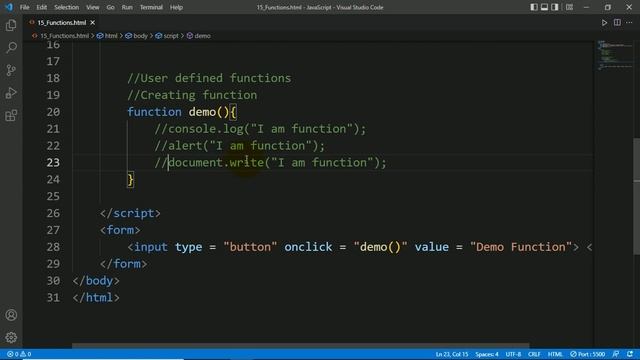Click the Ln 23, Col 15 status item
Viewport: 640px width, 360px height.
point(452,354)
